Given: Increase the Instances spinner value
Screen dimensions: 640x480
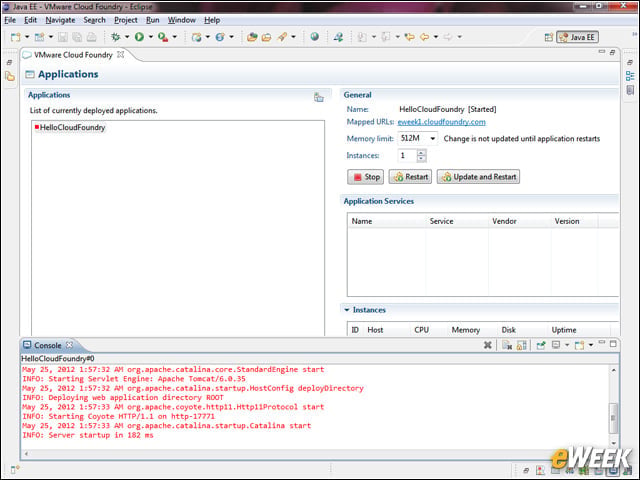Looking at the screenshot, I should point(421,152).
